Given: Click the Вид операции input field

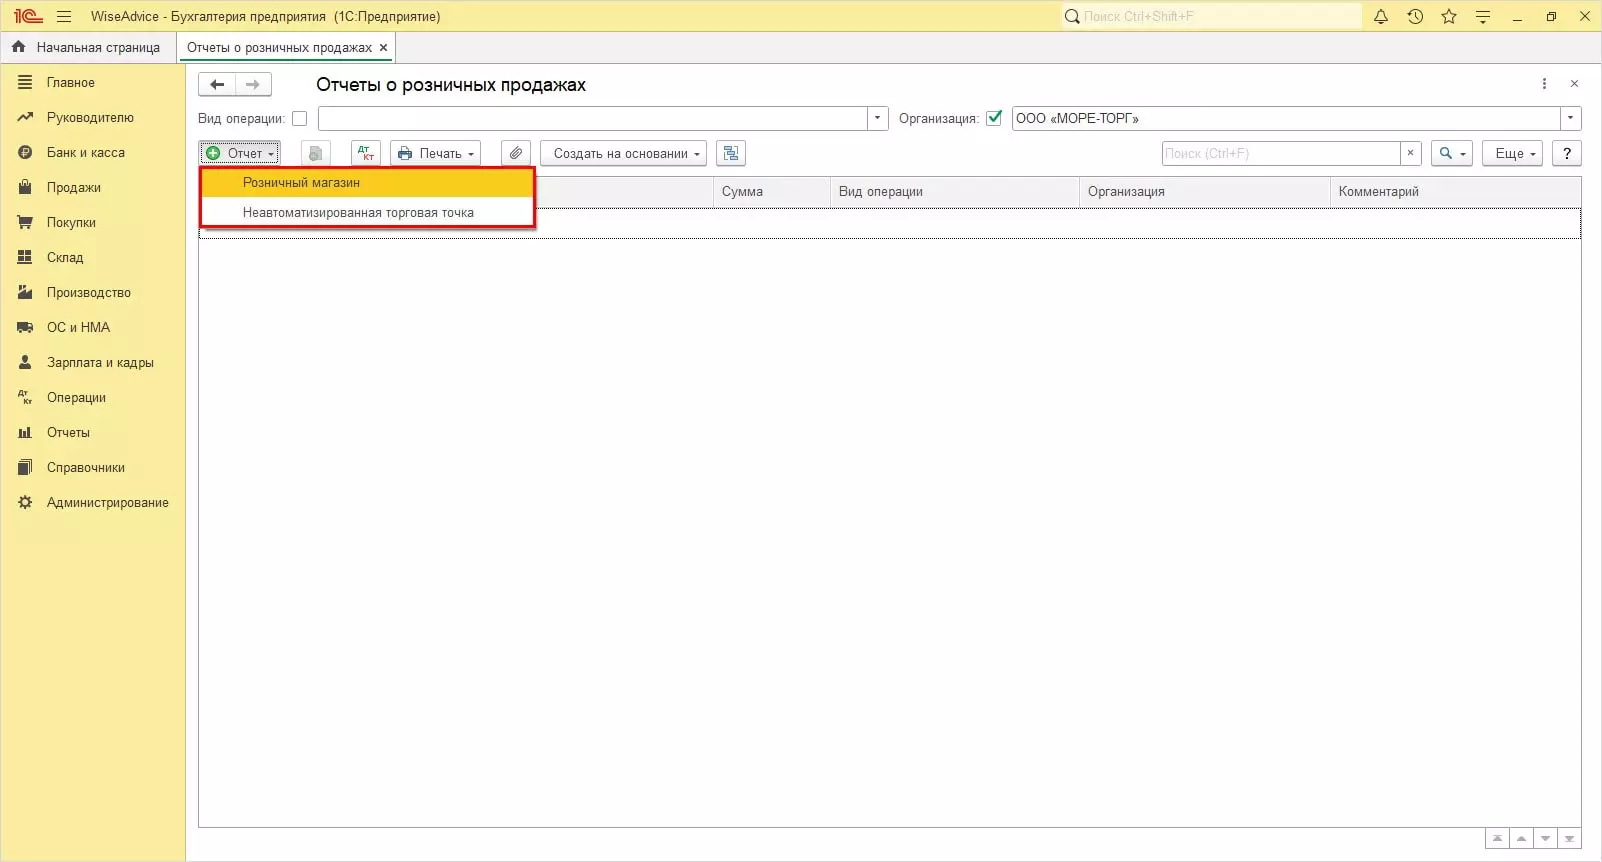Looking at the screenshot, I should coord(593,118).
